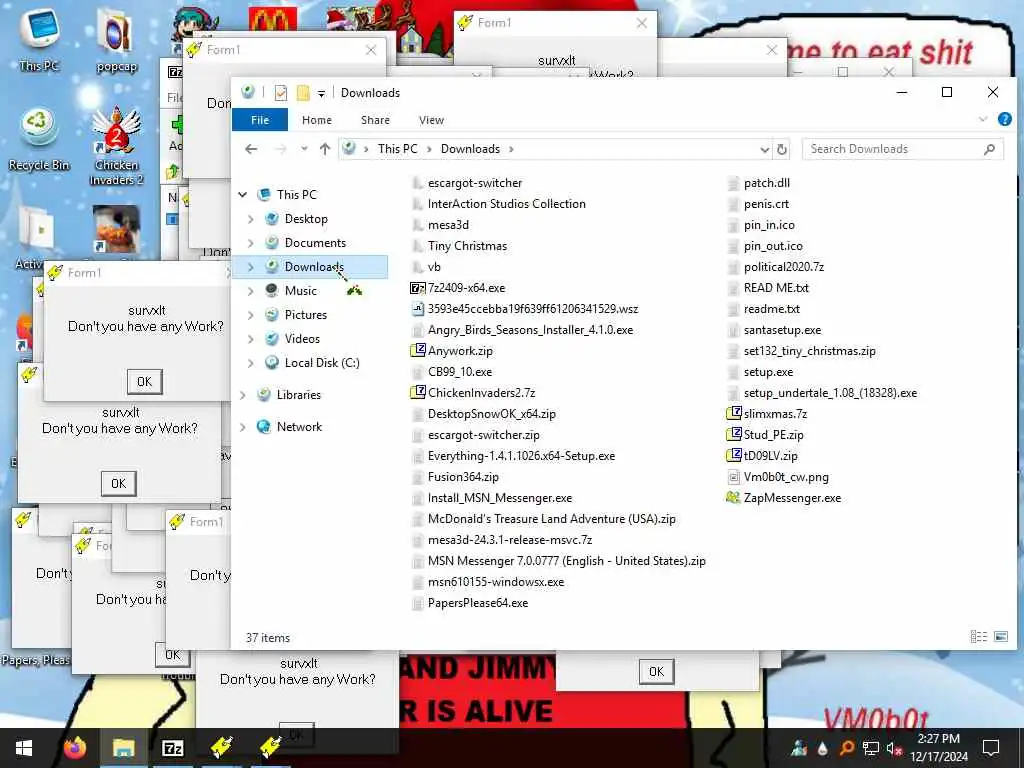1024x768 pixels.
Task: Expand Local Disk (C:) tree node
Action: pos(251,363)
